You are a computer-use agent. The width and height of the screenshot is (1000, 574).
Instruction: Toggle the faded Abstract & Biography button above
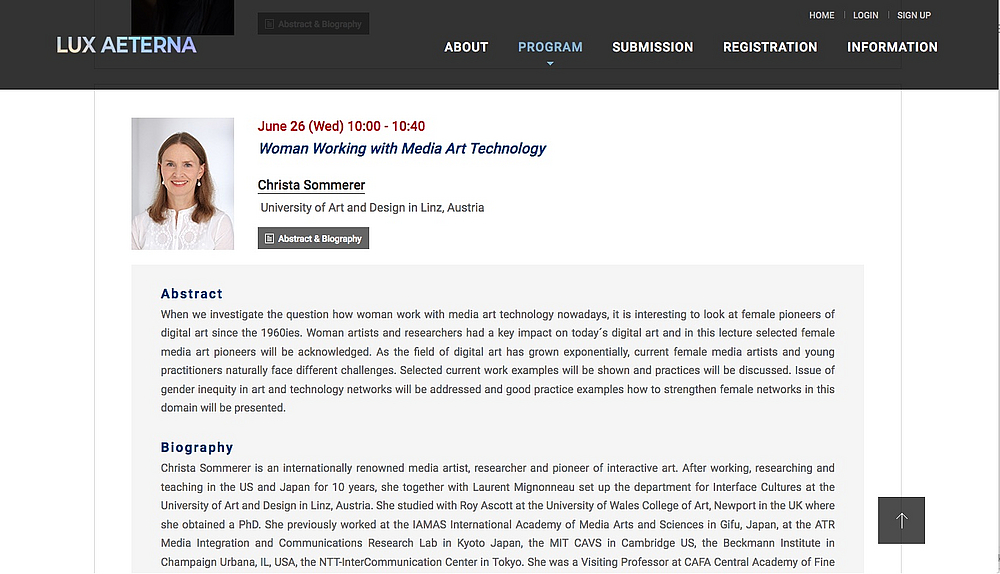coord(313,24)
